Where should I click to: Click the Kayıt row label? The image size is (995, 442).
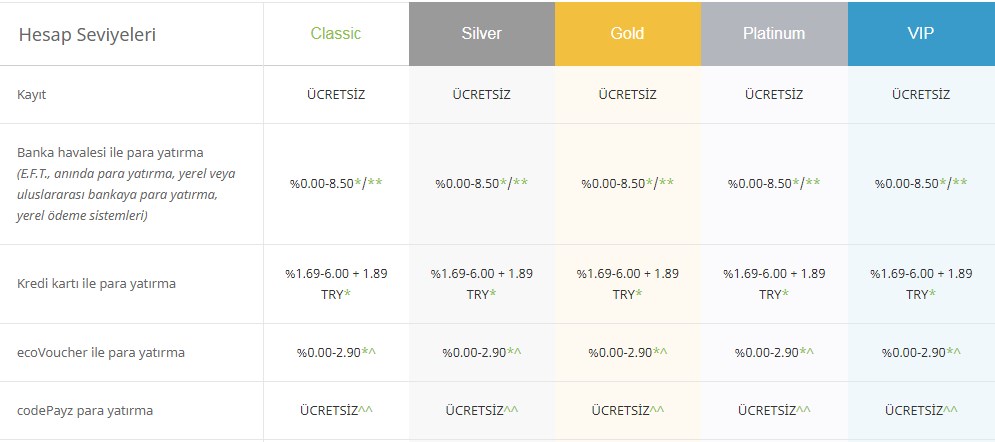(x=32, y=95)
